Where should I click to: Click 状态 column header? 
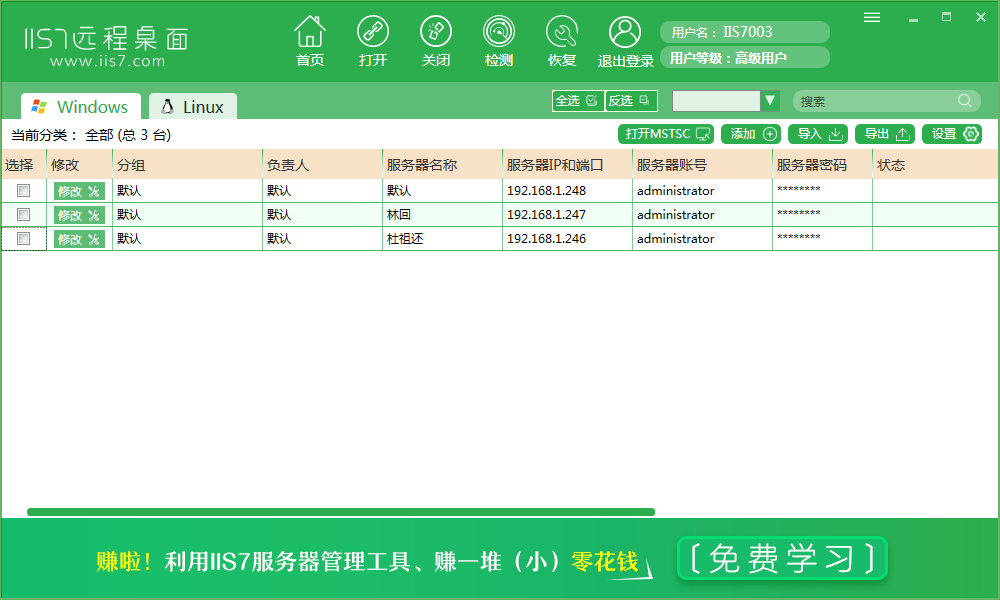pos(936,165)
